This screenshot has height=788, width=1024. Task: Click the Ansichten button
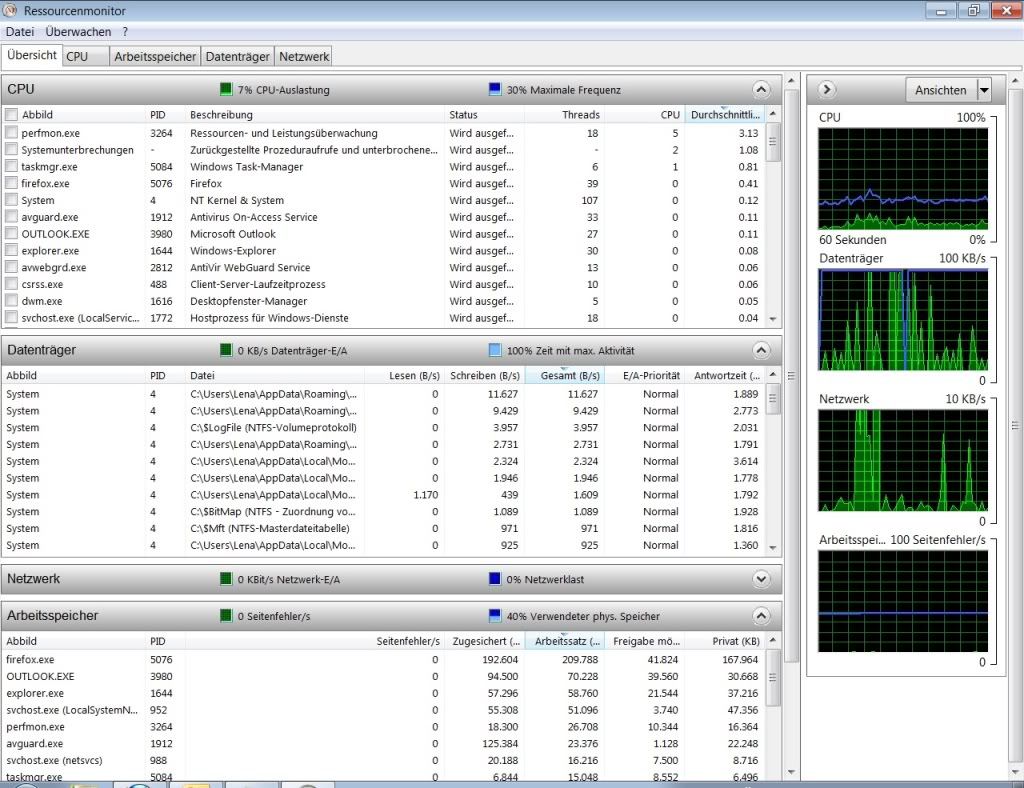940,90
